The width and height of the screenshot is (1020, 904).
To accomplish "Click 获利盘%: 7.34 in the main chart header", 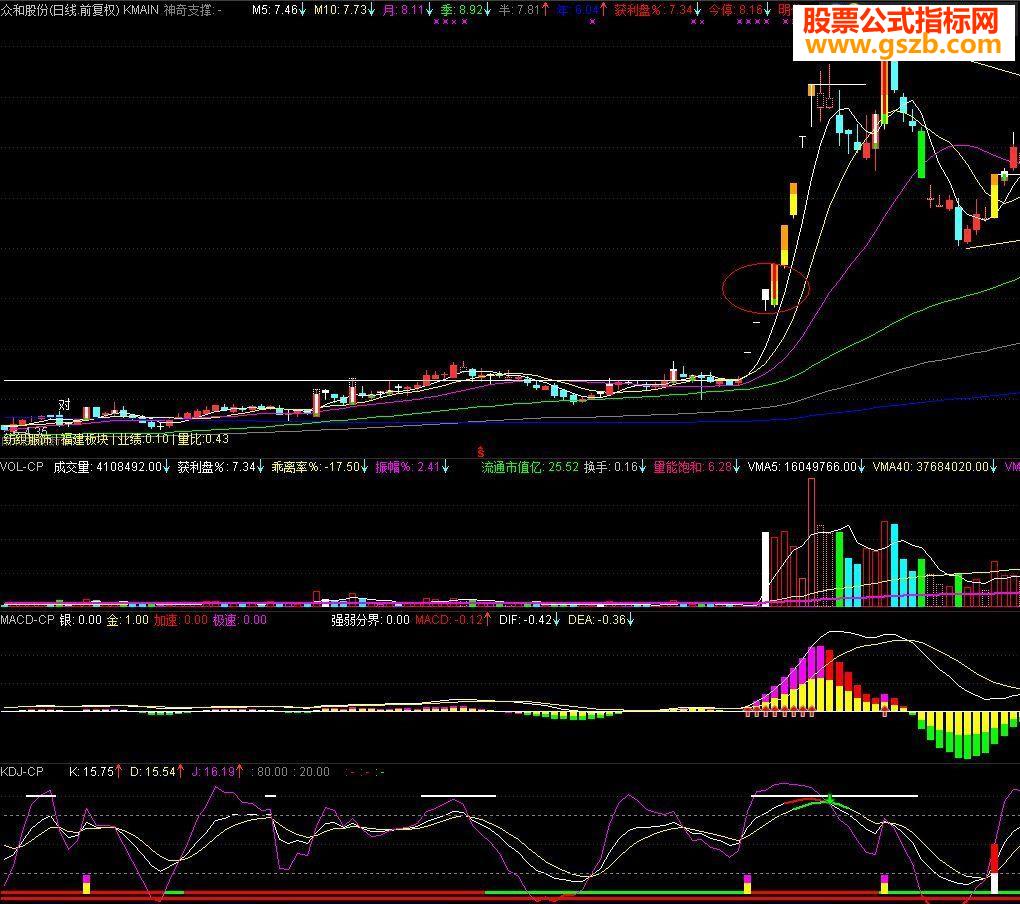I will (x=658, y=10).
